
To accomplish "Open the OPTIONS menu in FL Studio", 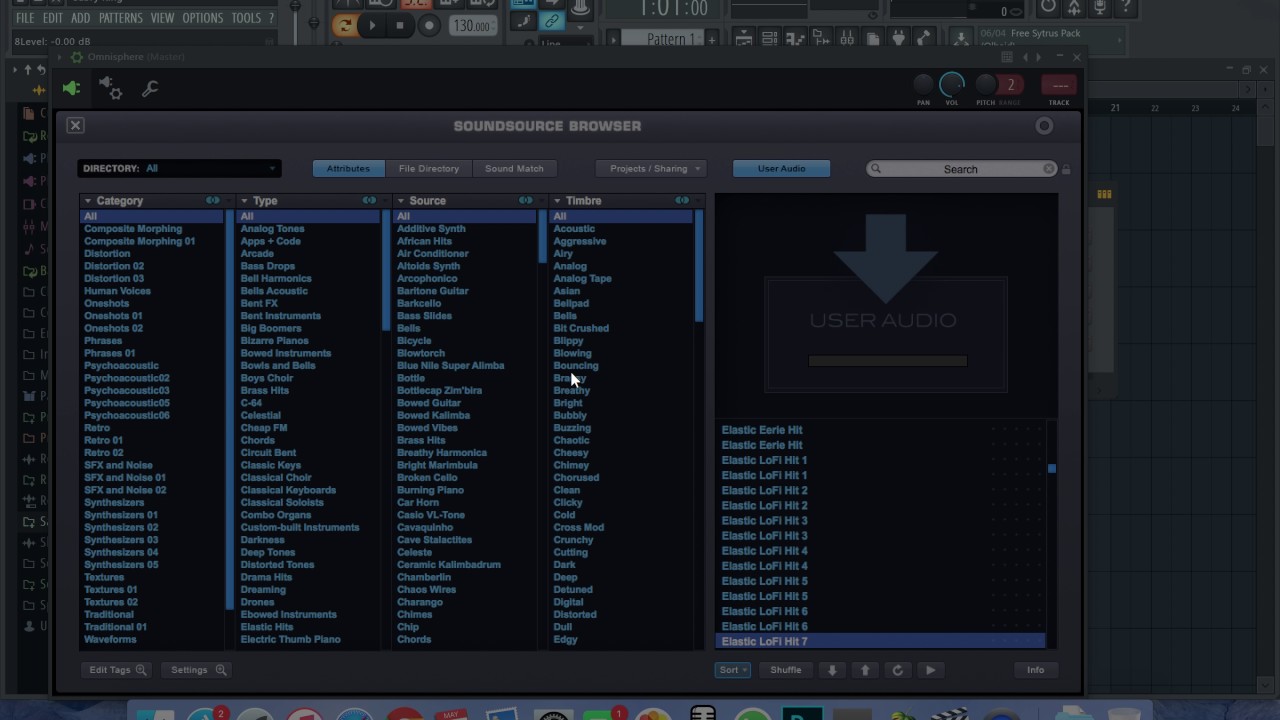I will [203, 18].
